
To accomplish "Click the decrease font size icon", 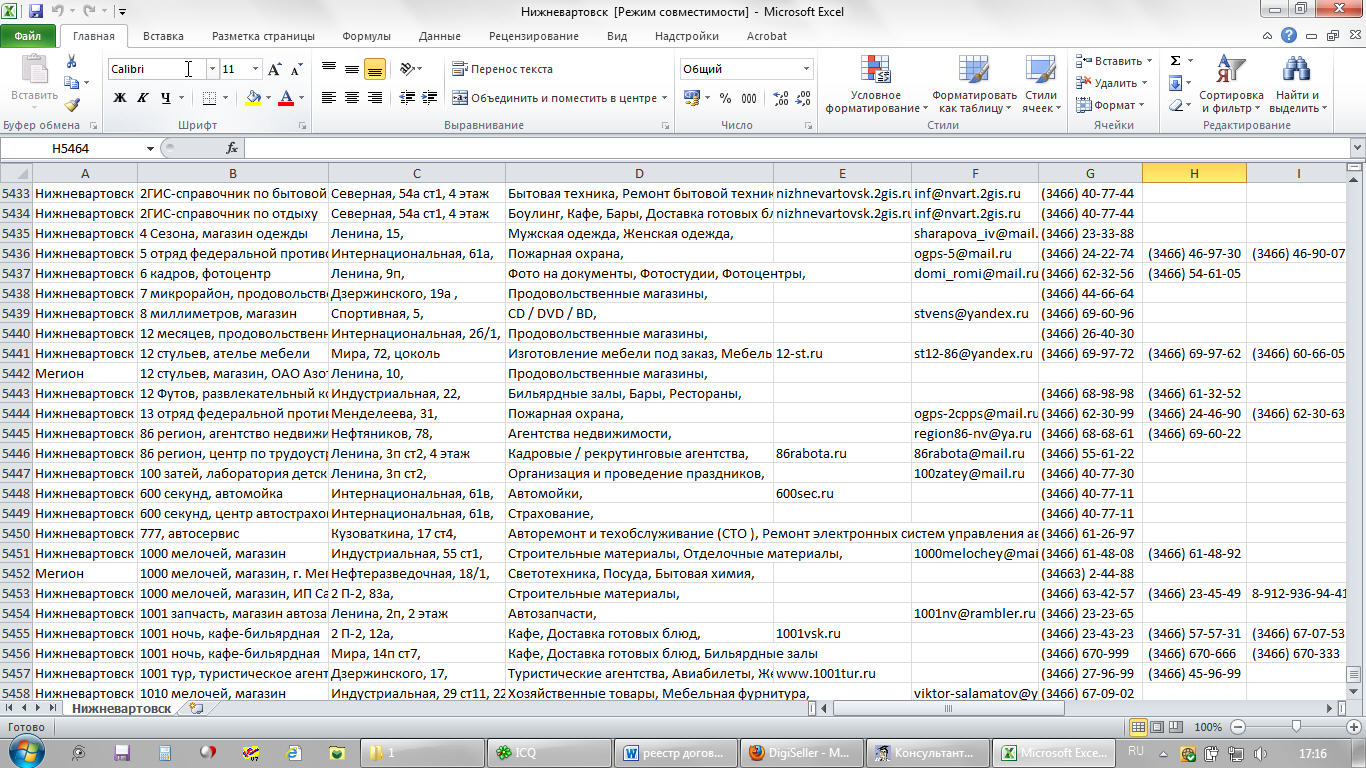I will (x=296, y=69).
